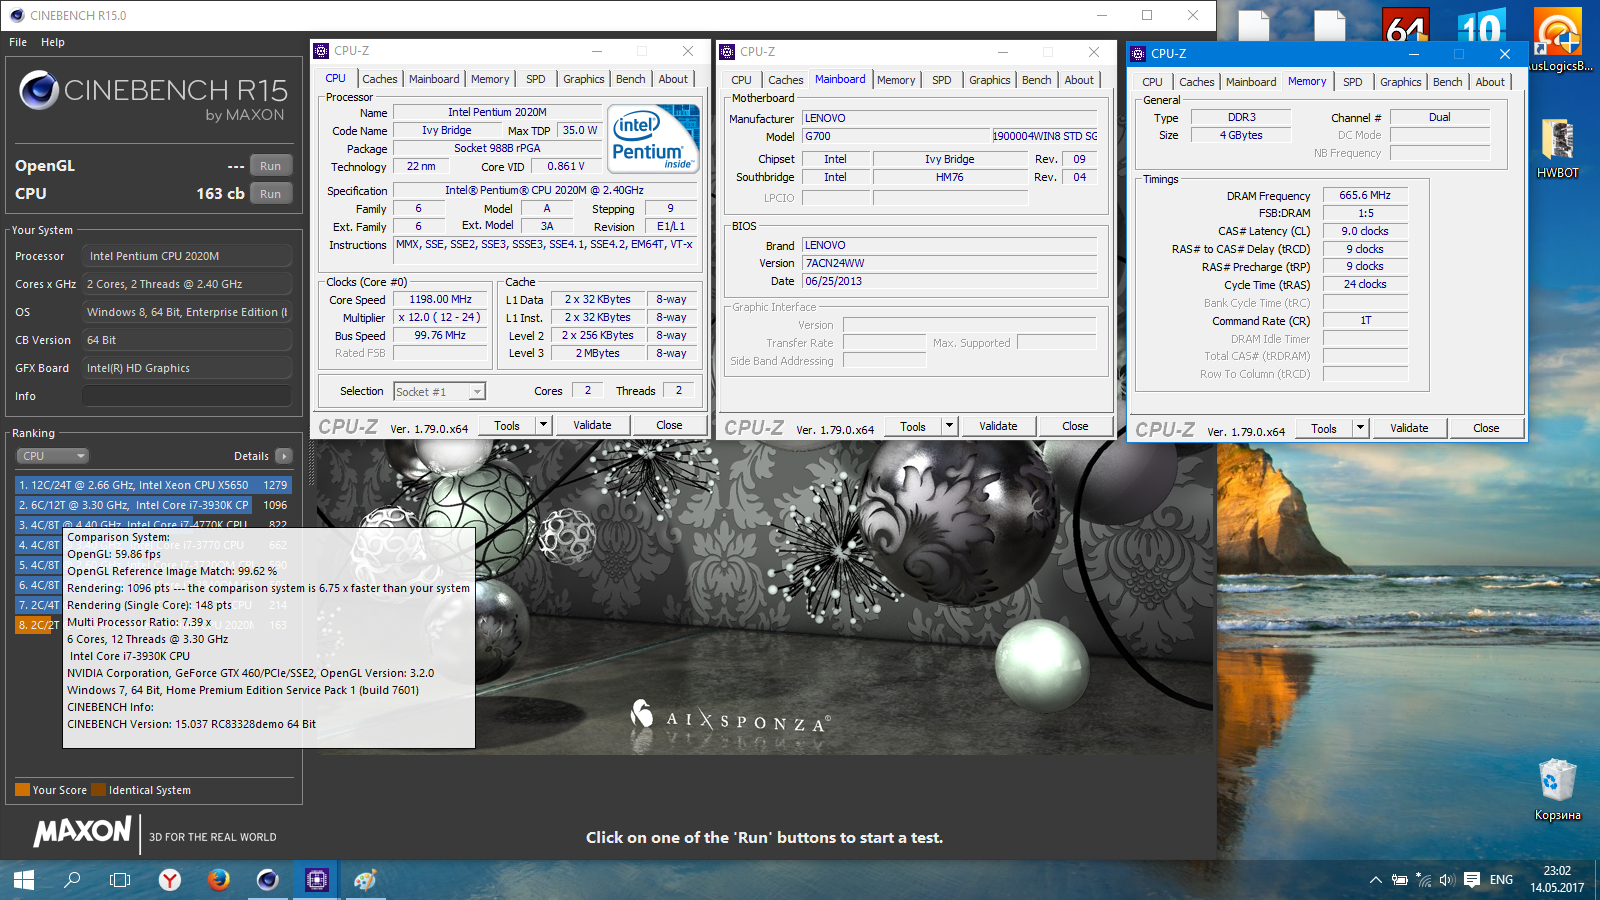Open the CPU ranking dropdown
Viewport: 1600px width, 900px height.
click(52, 456)
